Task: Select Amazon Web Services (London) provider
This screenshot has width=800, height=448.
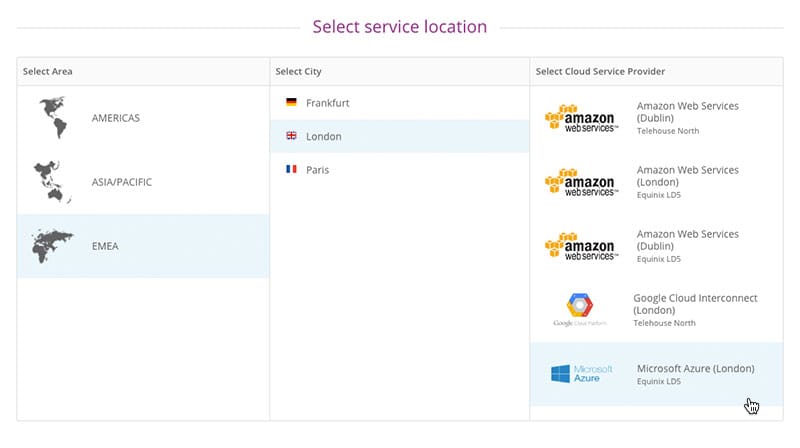Action: [657, 182]
